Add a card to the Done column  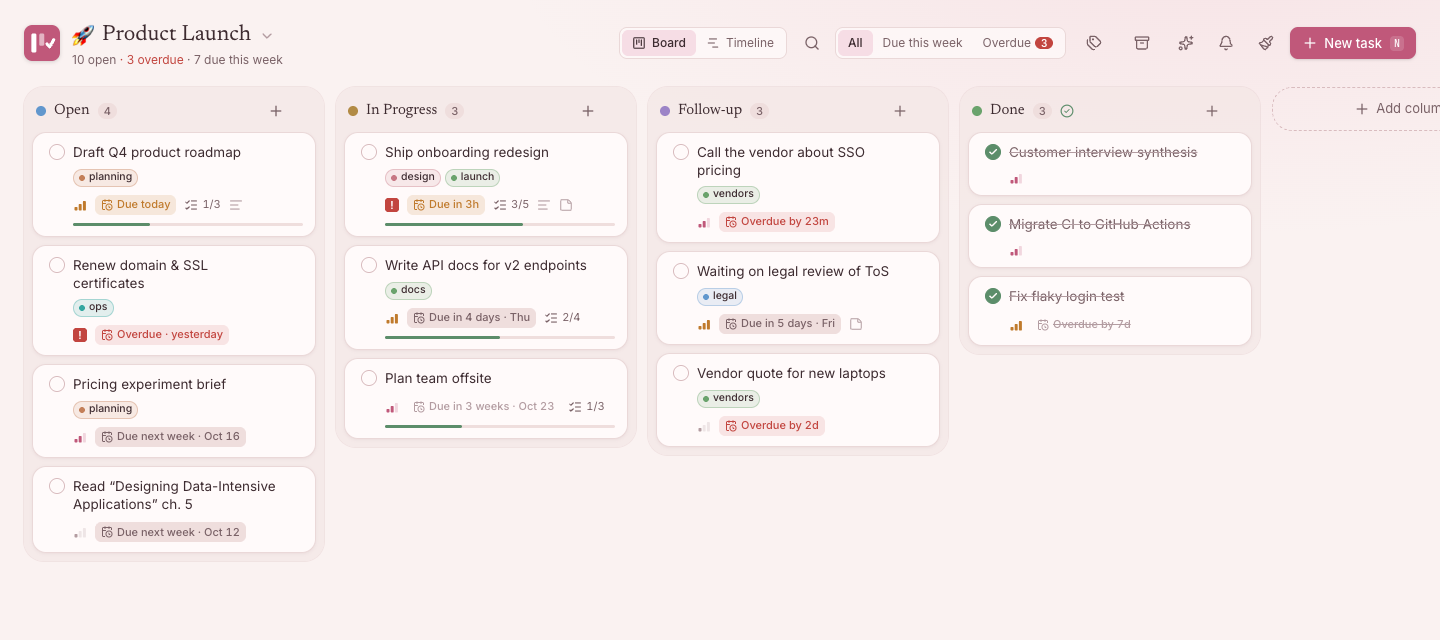pyautogui.click(x=1212, y=111)
